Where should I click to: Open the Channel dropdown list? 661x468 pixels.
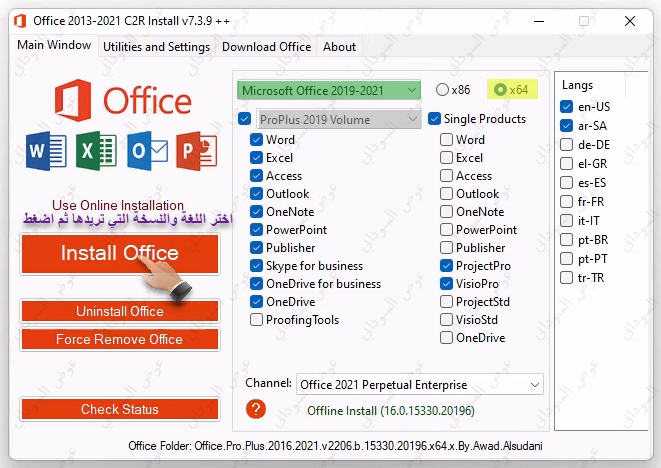point(420,384)
